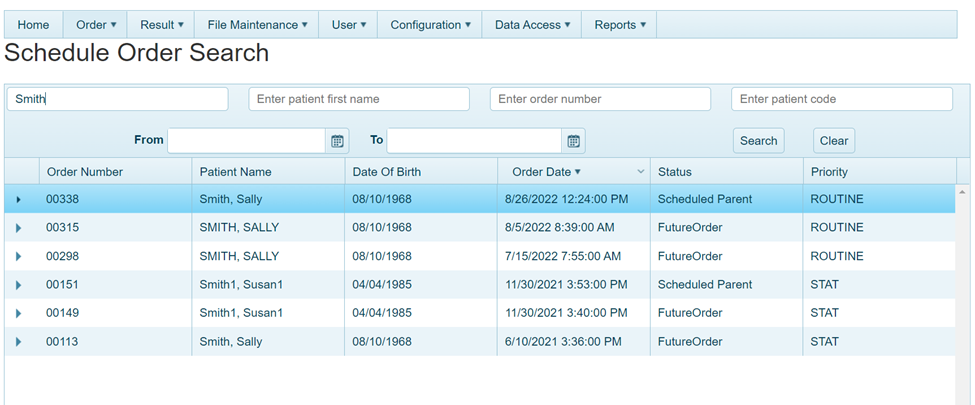Expand details of order 00298
975x405 pixels.
(x=19, y=257)
